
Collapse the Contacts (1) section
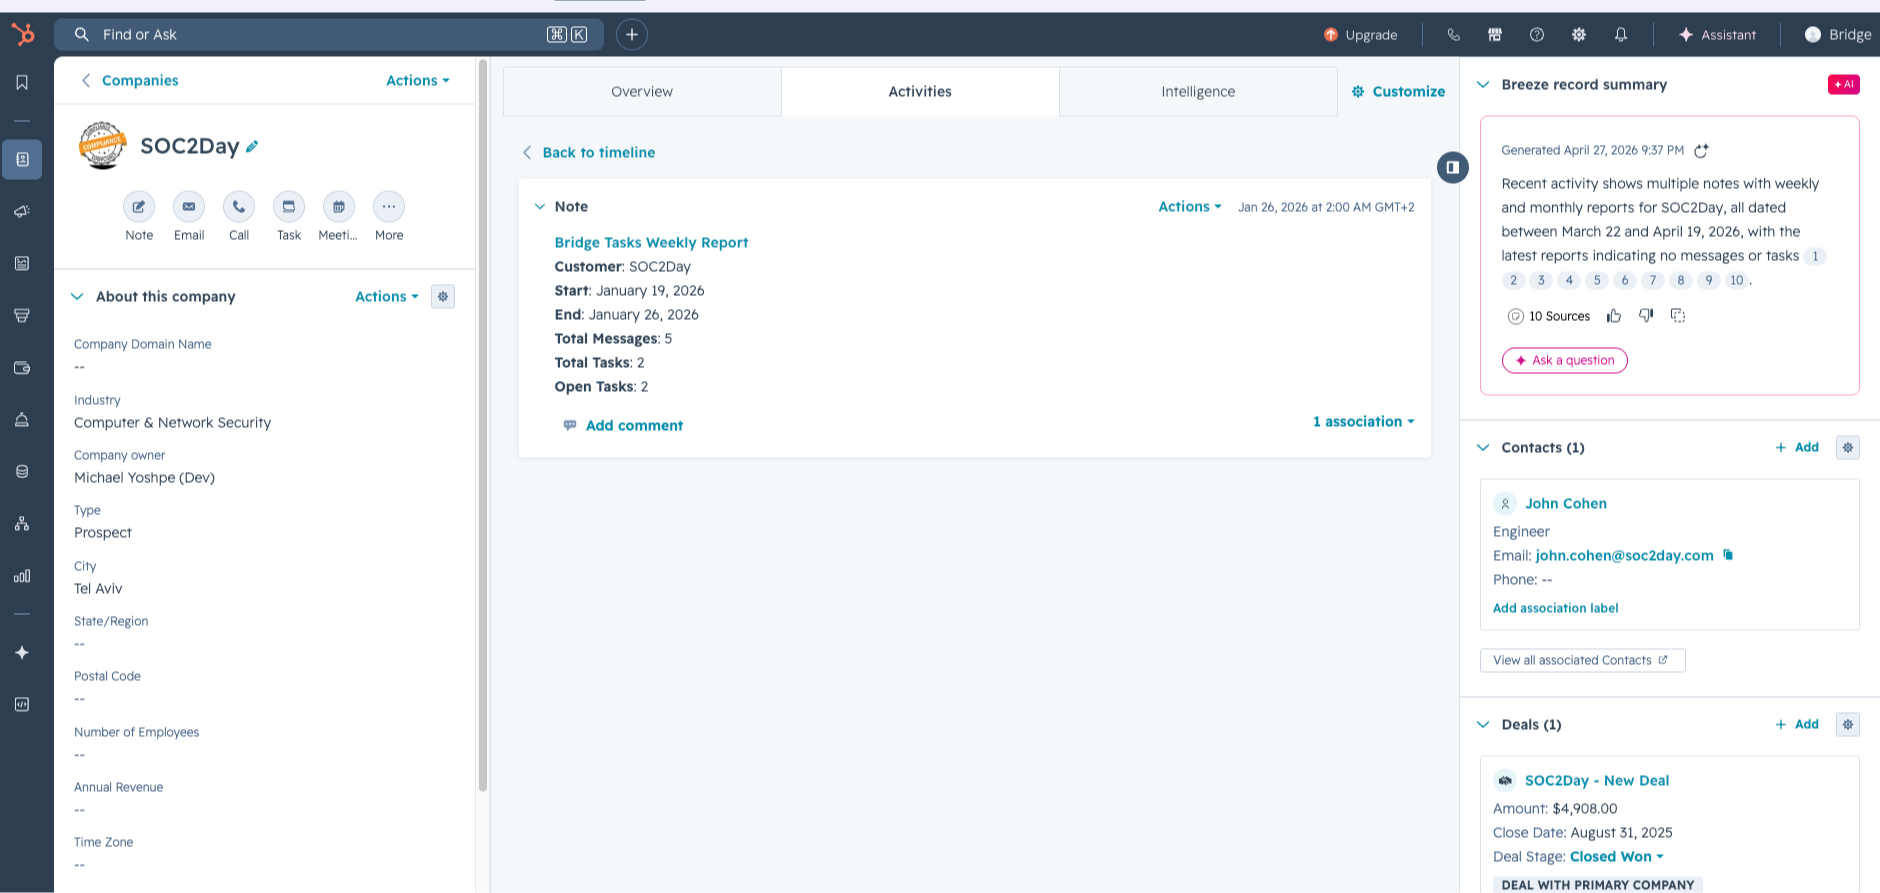1483,447
